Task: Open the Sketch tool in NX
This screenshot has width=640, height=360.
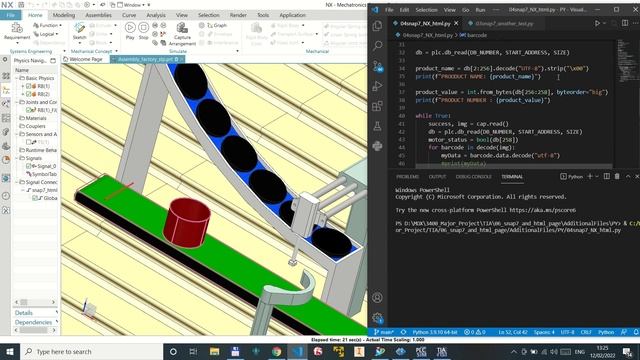Action: click(x=79, y=31)
